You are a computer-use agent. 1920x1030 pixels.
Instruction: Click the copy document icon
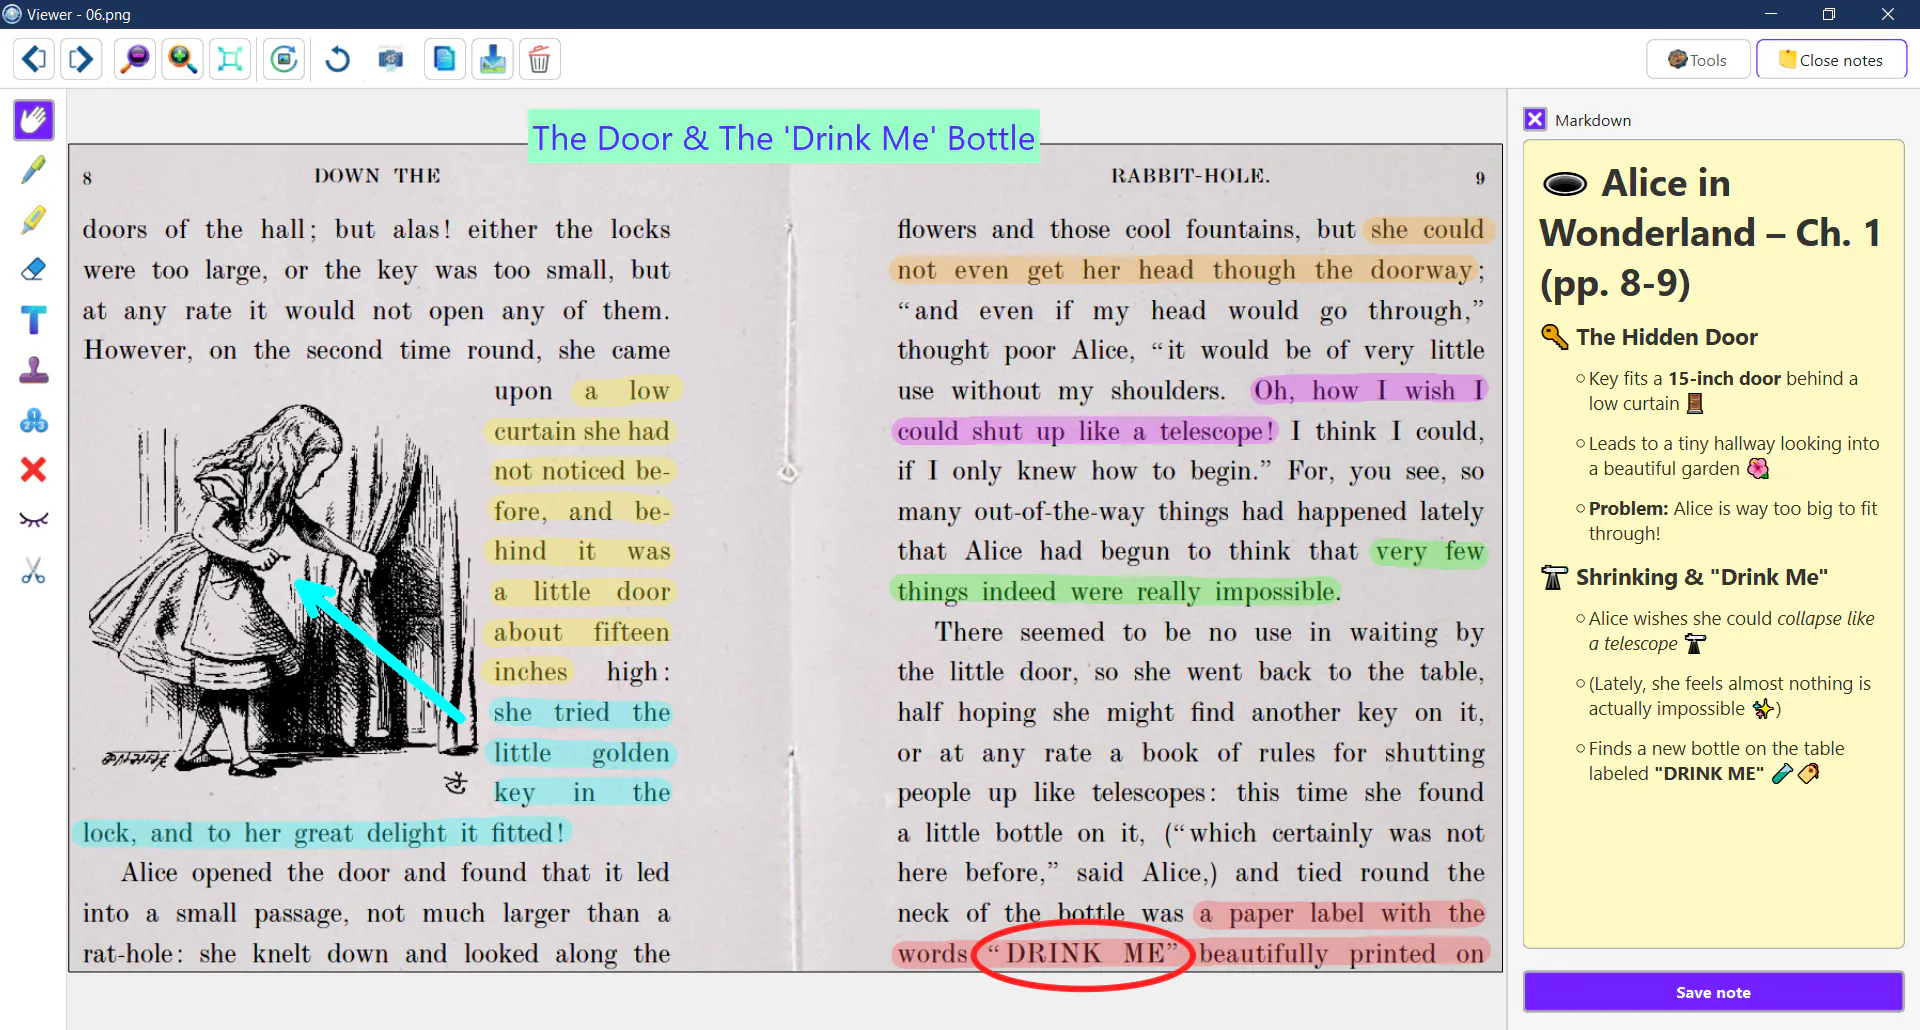445,60
